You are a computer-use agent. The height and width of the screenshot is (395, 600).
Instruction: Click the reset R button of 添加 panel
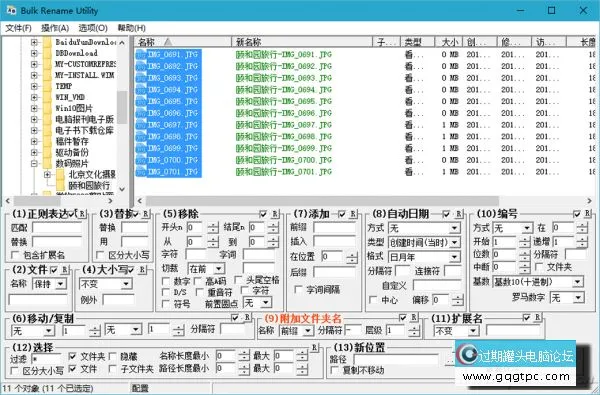coord(353,214)
